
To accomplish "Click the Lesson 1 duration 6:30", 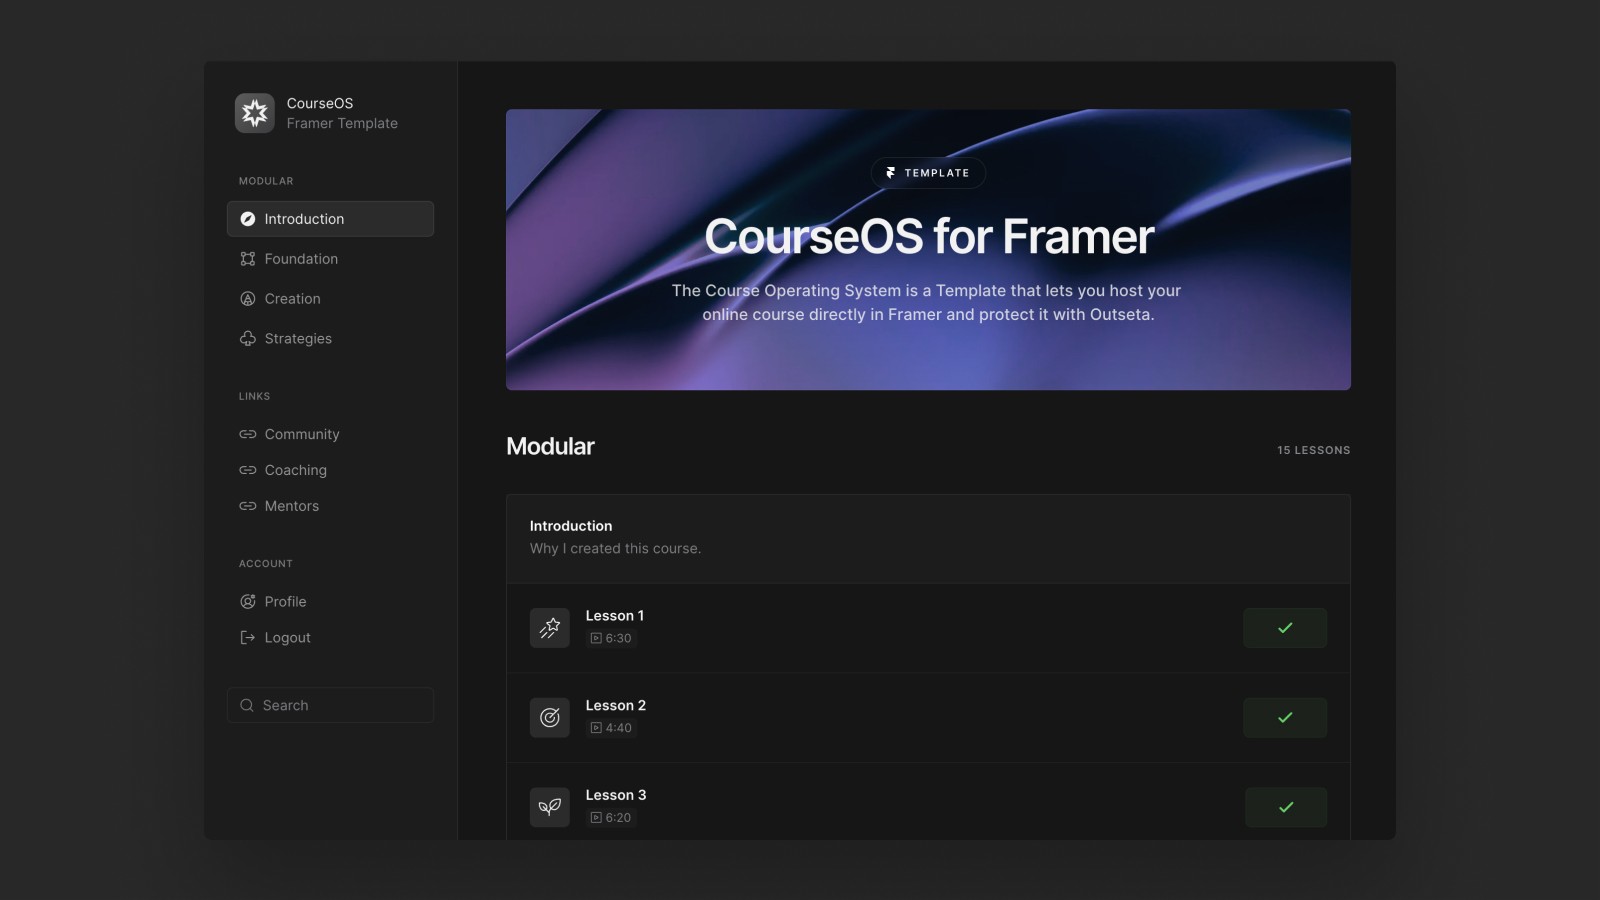I will coord(618,638).
